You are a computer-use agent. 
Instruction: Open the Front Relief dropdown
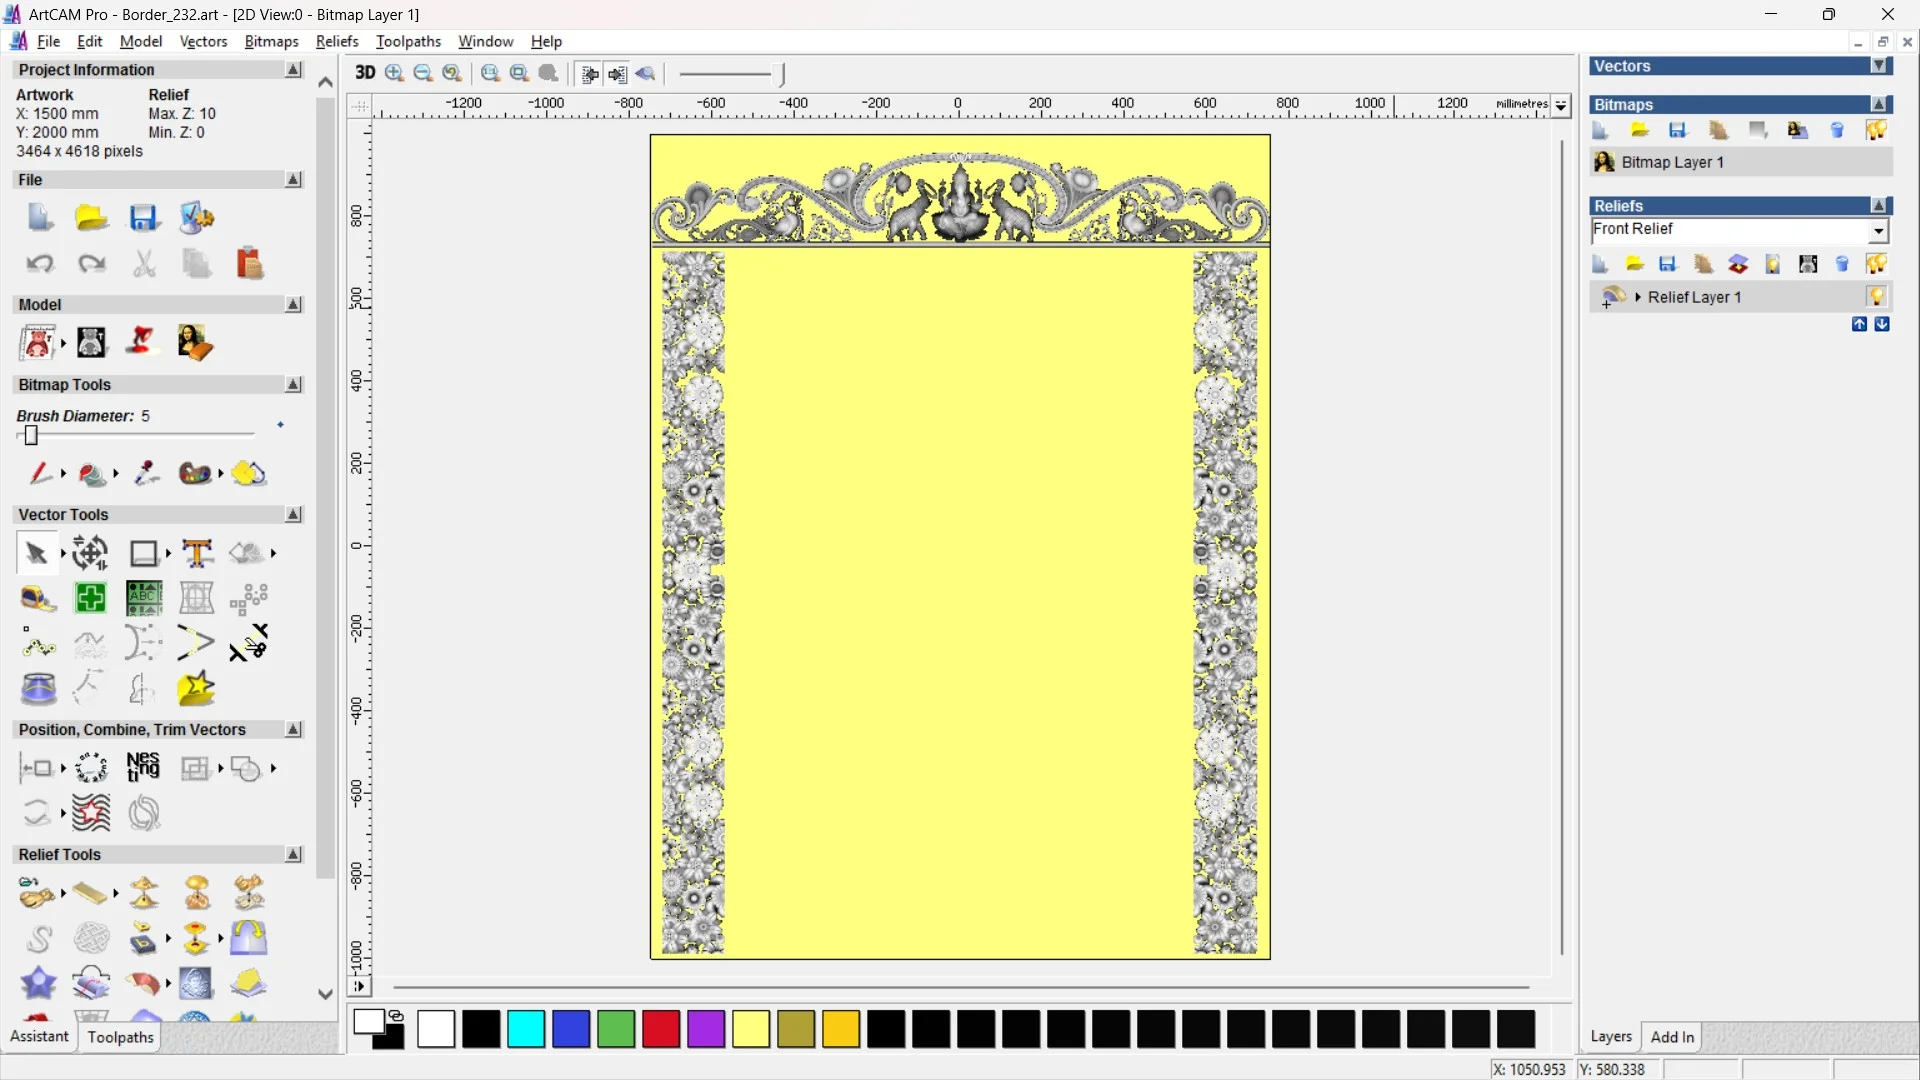click(1878, 231)
